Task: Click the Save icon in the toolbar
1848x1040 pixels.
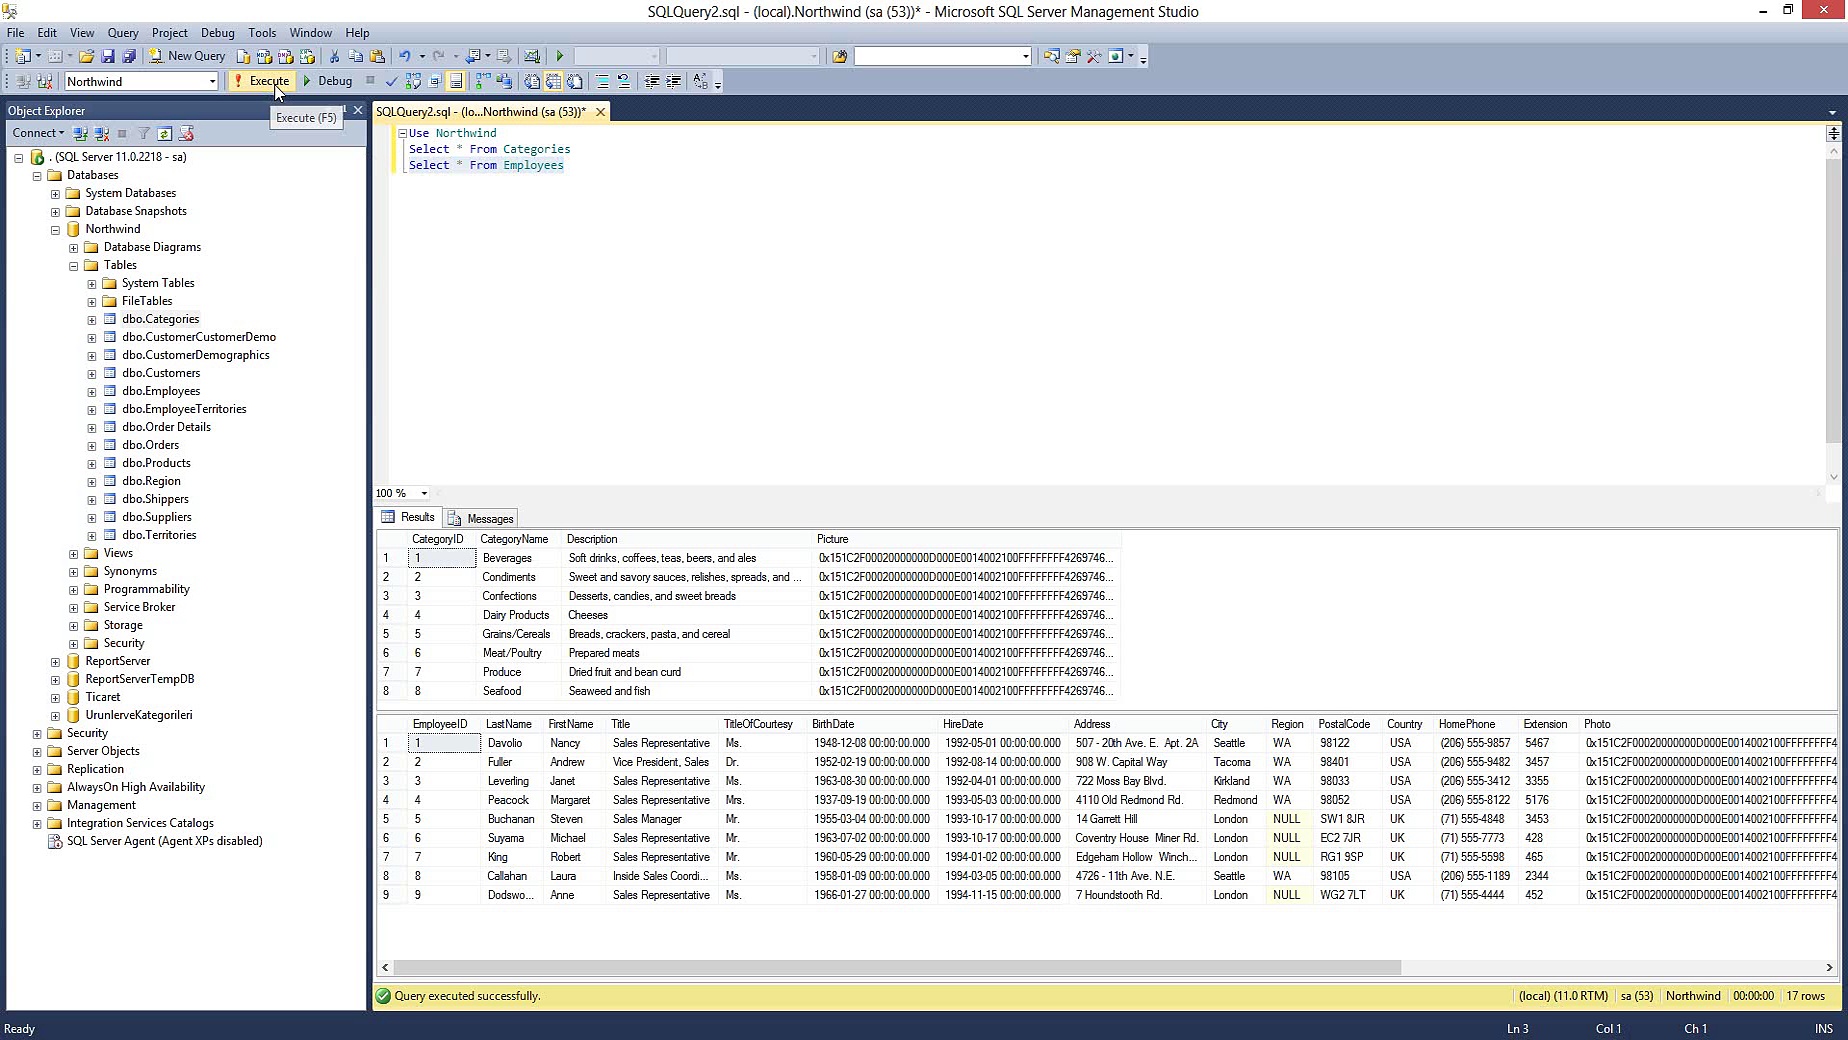Action: tap(109, 55)
